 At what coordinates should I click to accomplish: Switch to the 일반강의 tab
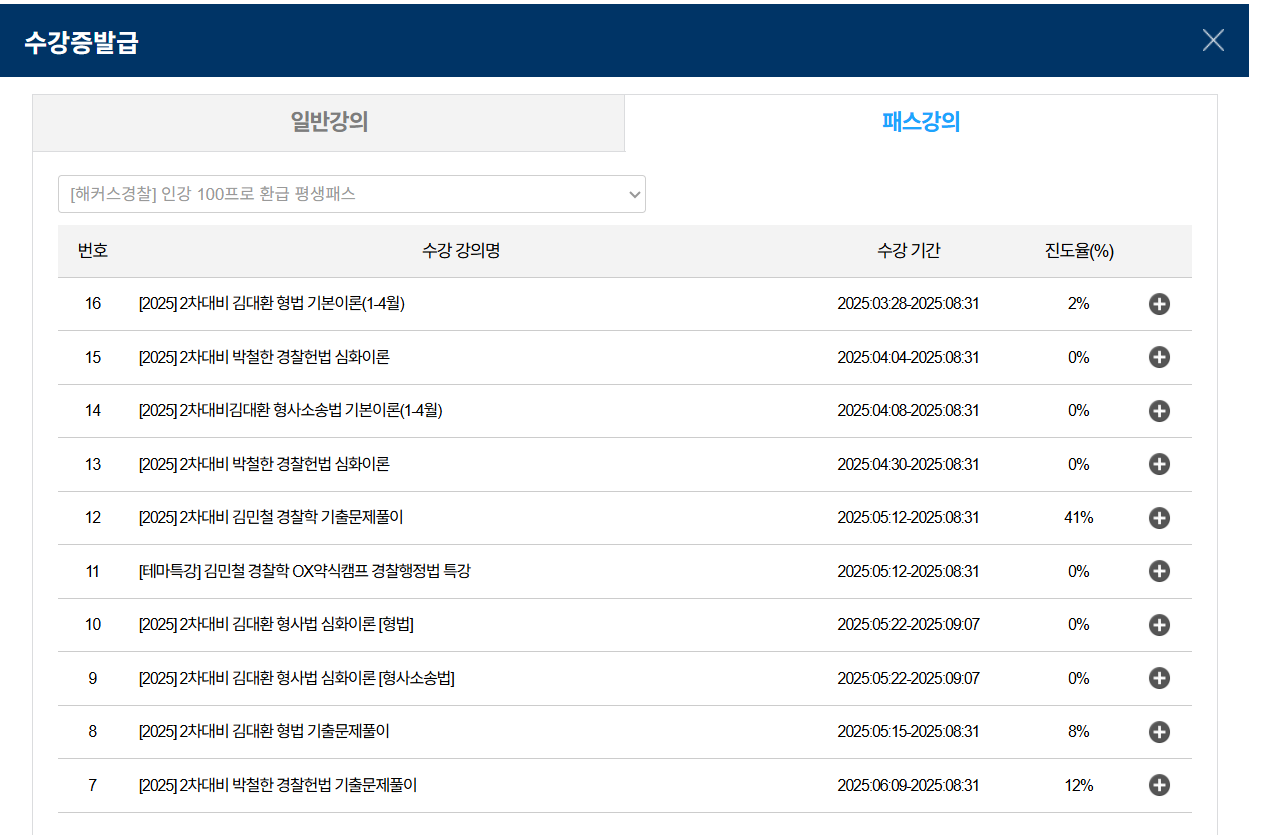329,123
